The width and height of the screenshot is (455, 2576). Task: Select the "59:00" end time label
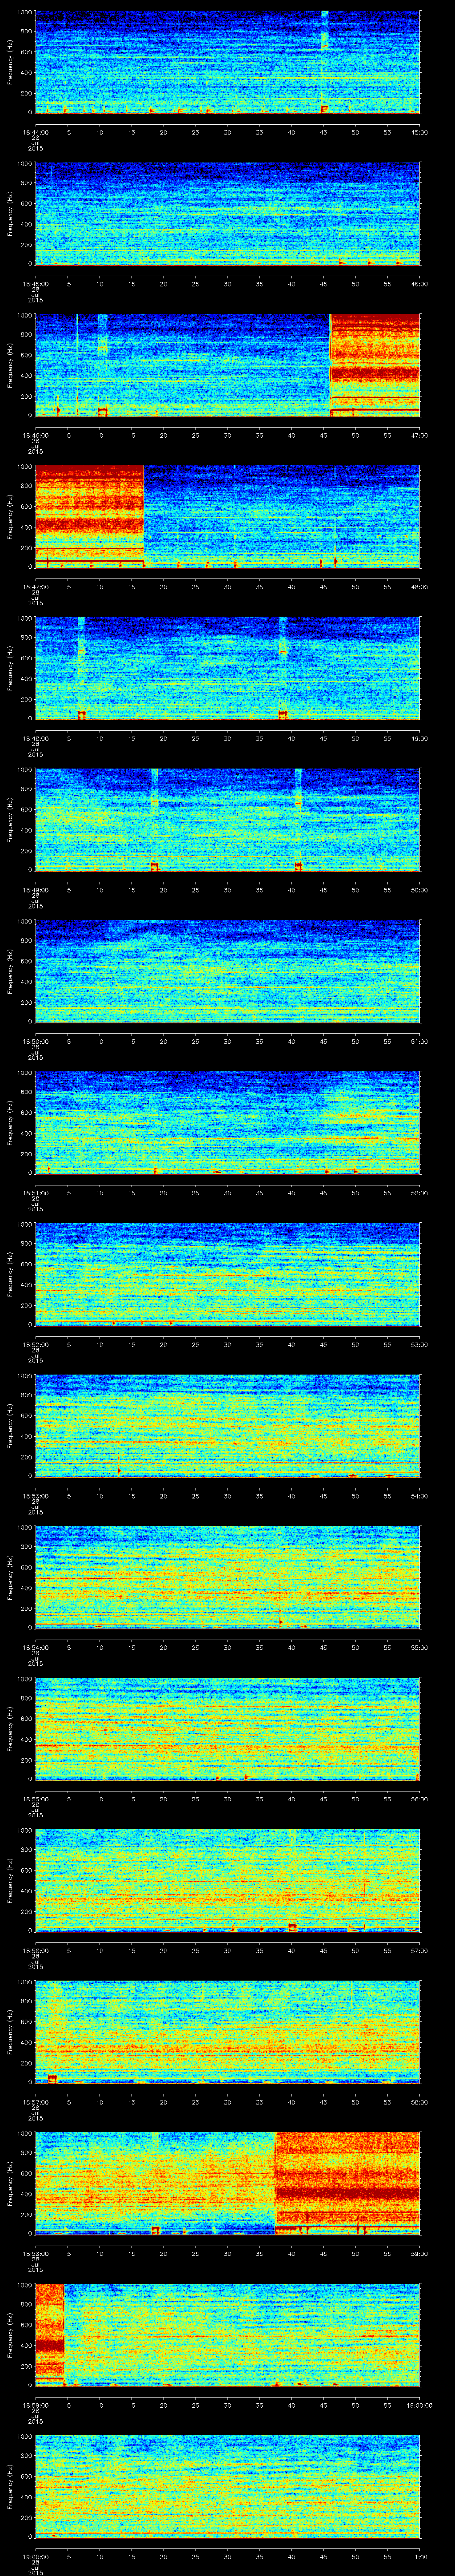click(420, 2253)
